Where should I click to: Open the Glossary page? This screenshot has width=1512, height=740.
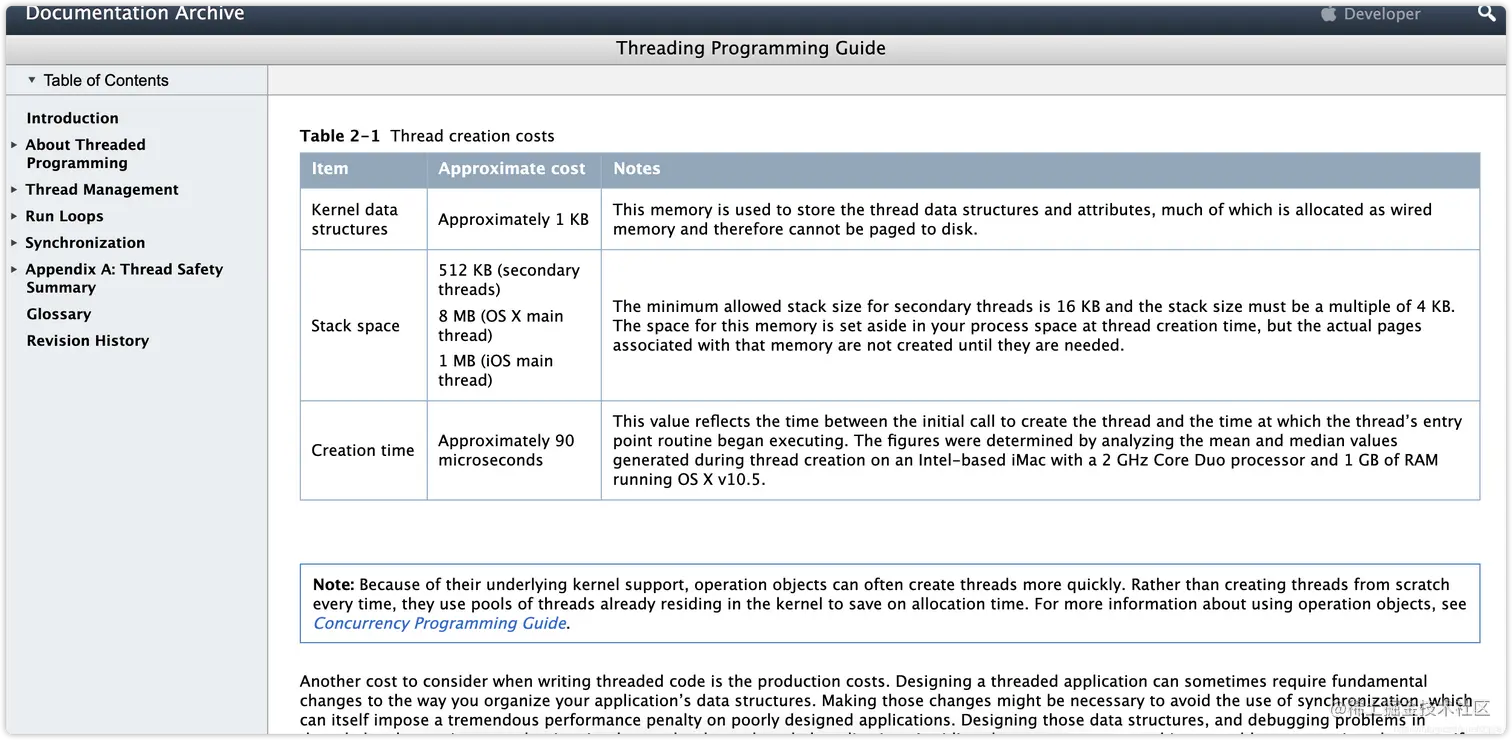click(58, 313)
